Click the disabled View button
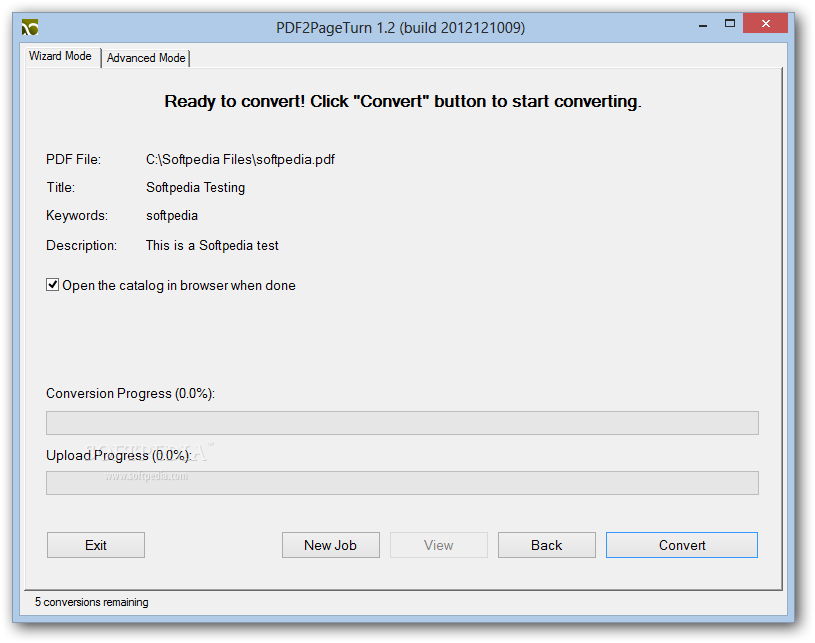The height and width of the screenshot is (643, 815). 439,545
